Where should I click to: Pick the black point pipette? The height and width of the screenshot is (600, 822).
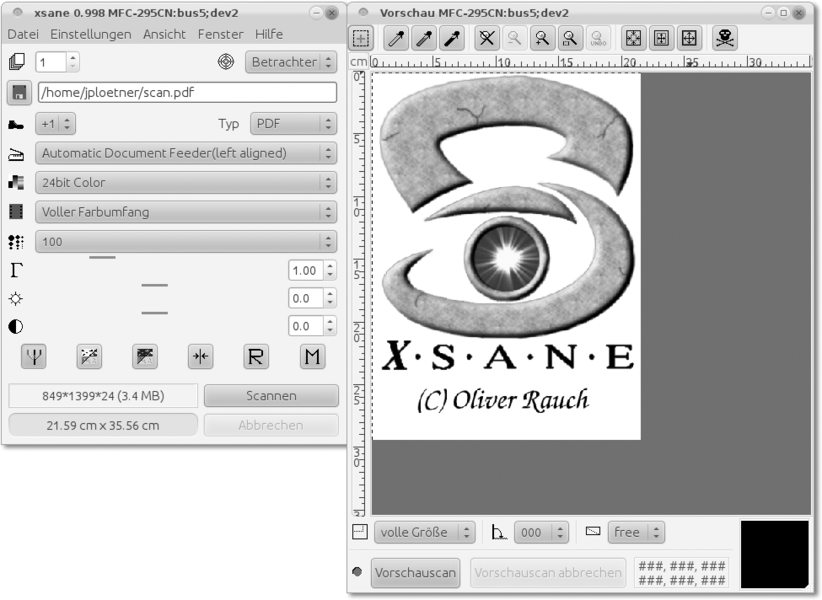click(x=452, y=38)
